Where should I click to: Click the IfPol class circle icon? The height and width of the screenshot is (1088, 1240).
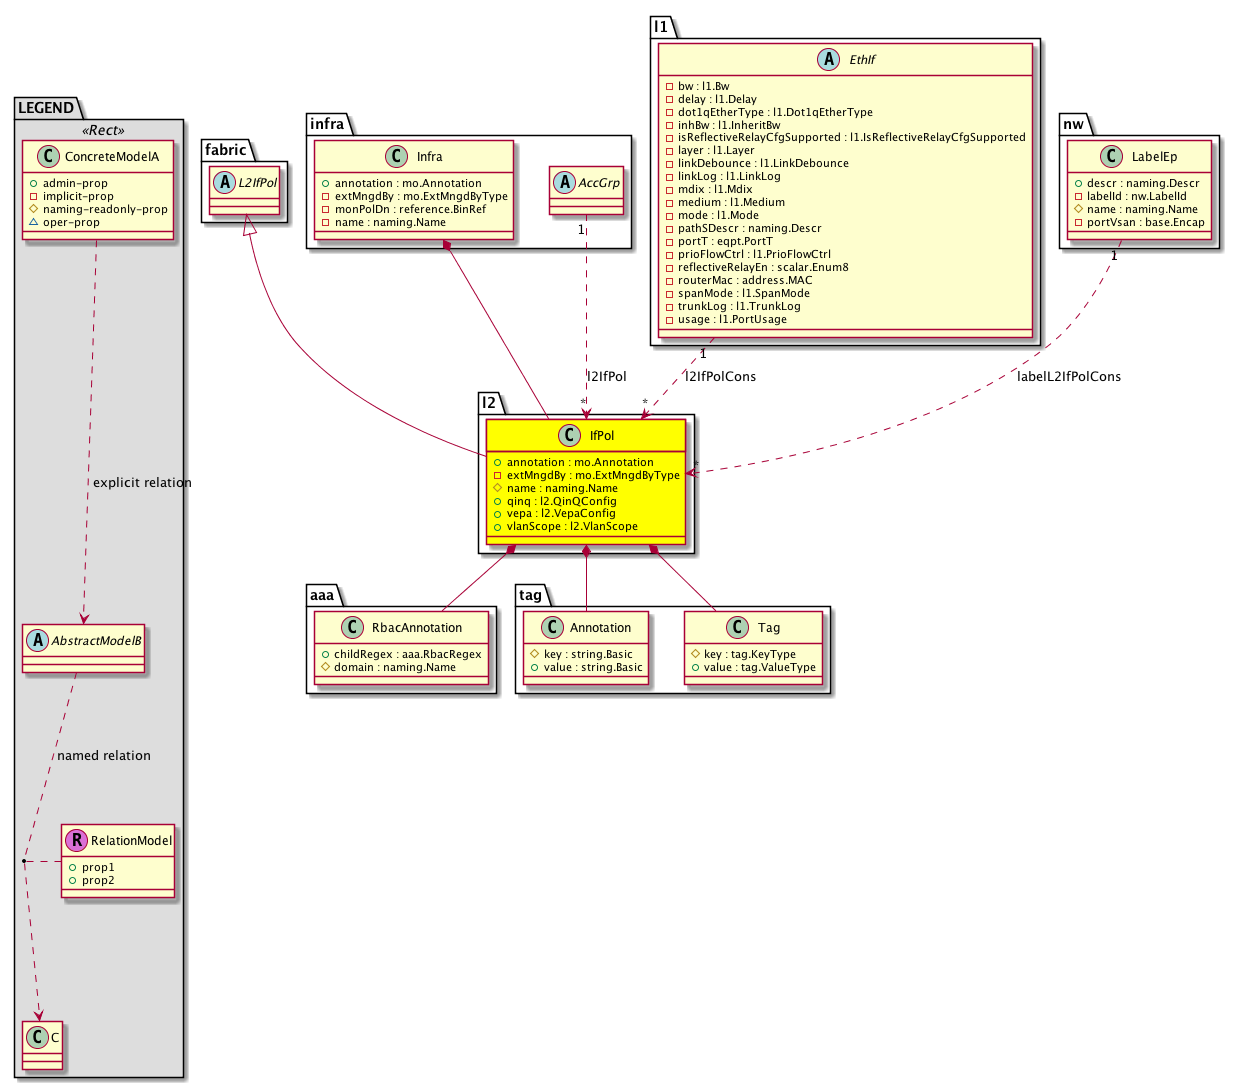[569, 436]
